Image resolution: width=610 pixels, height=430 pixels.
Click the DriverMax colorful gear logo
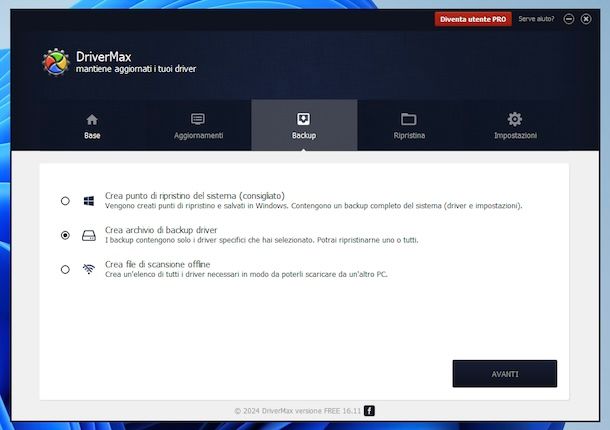coord(56,62)
